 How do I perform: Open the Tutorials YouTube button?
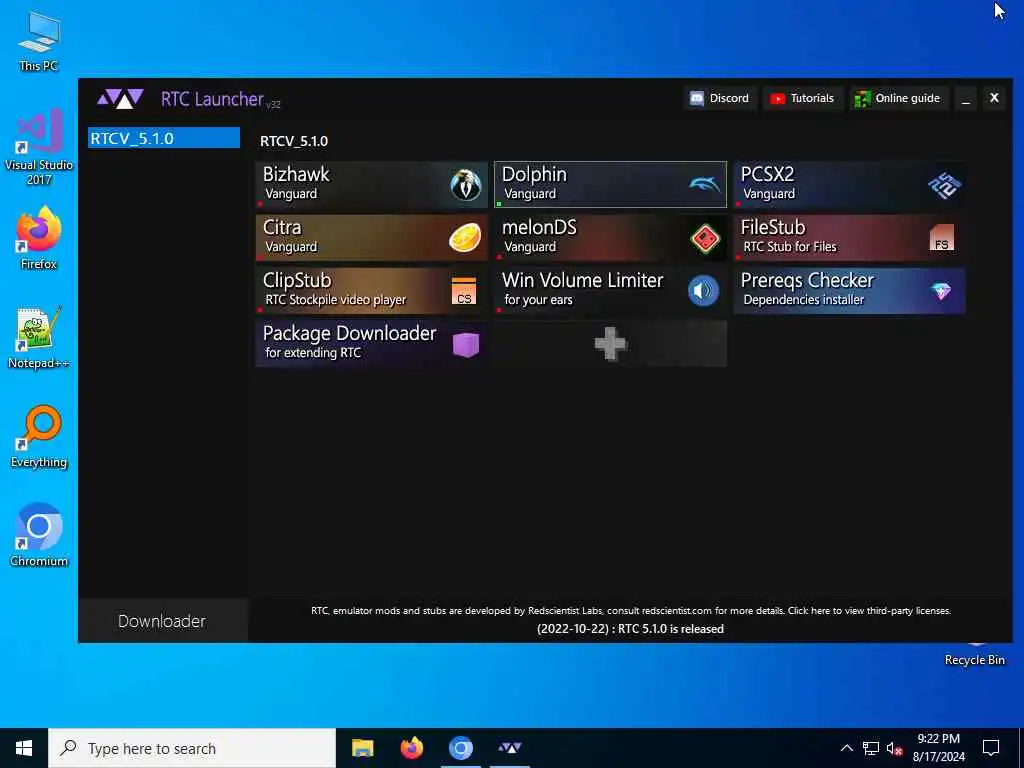click(803, 98)
